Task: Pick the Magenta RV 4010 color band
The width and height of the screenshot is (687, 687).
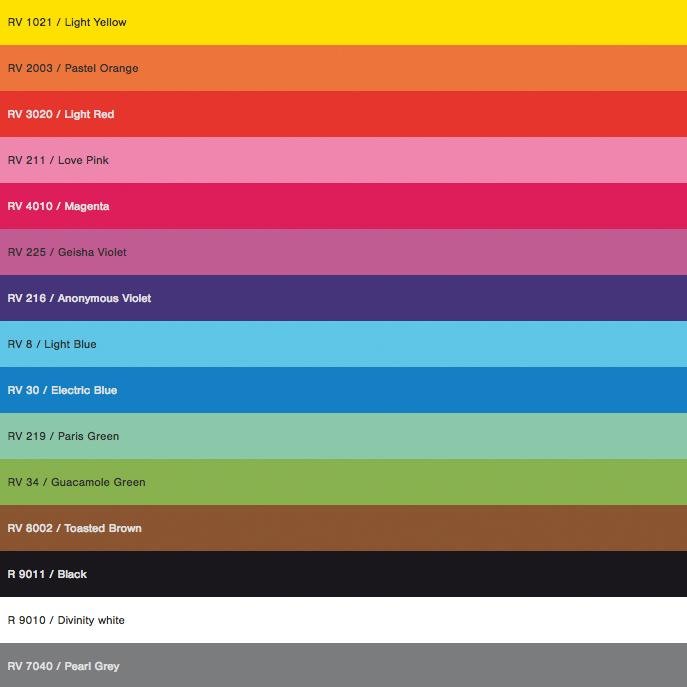Action: [344, 206]
